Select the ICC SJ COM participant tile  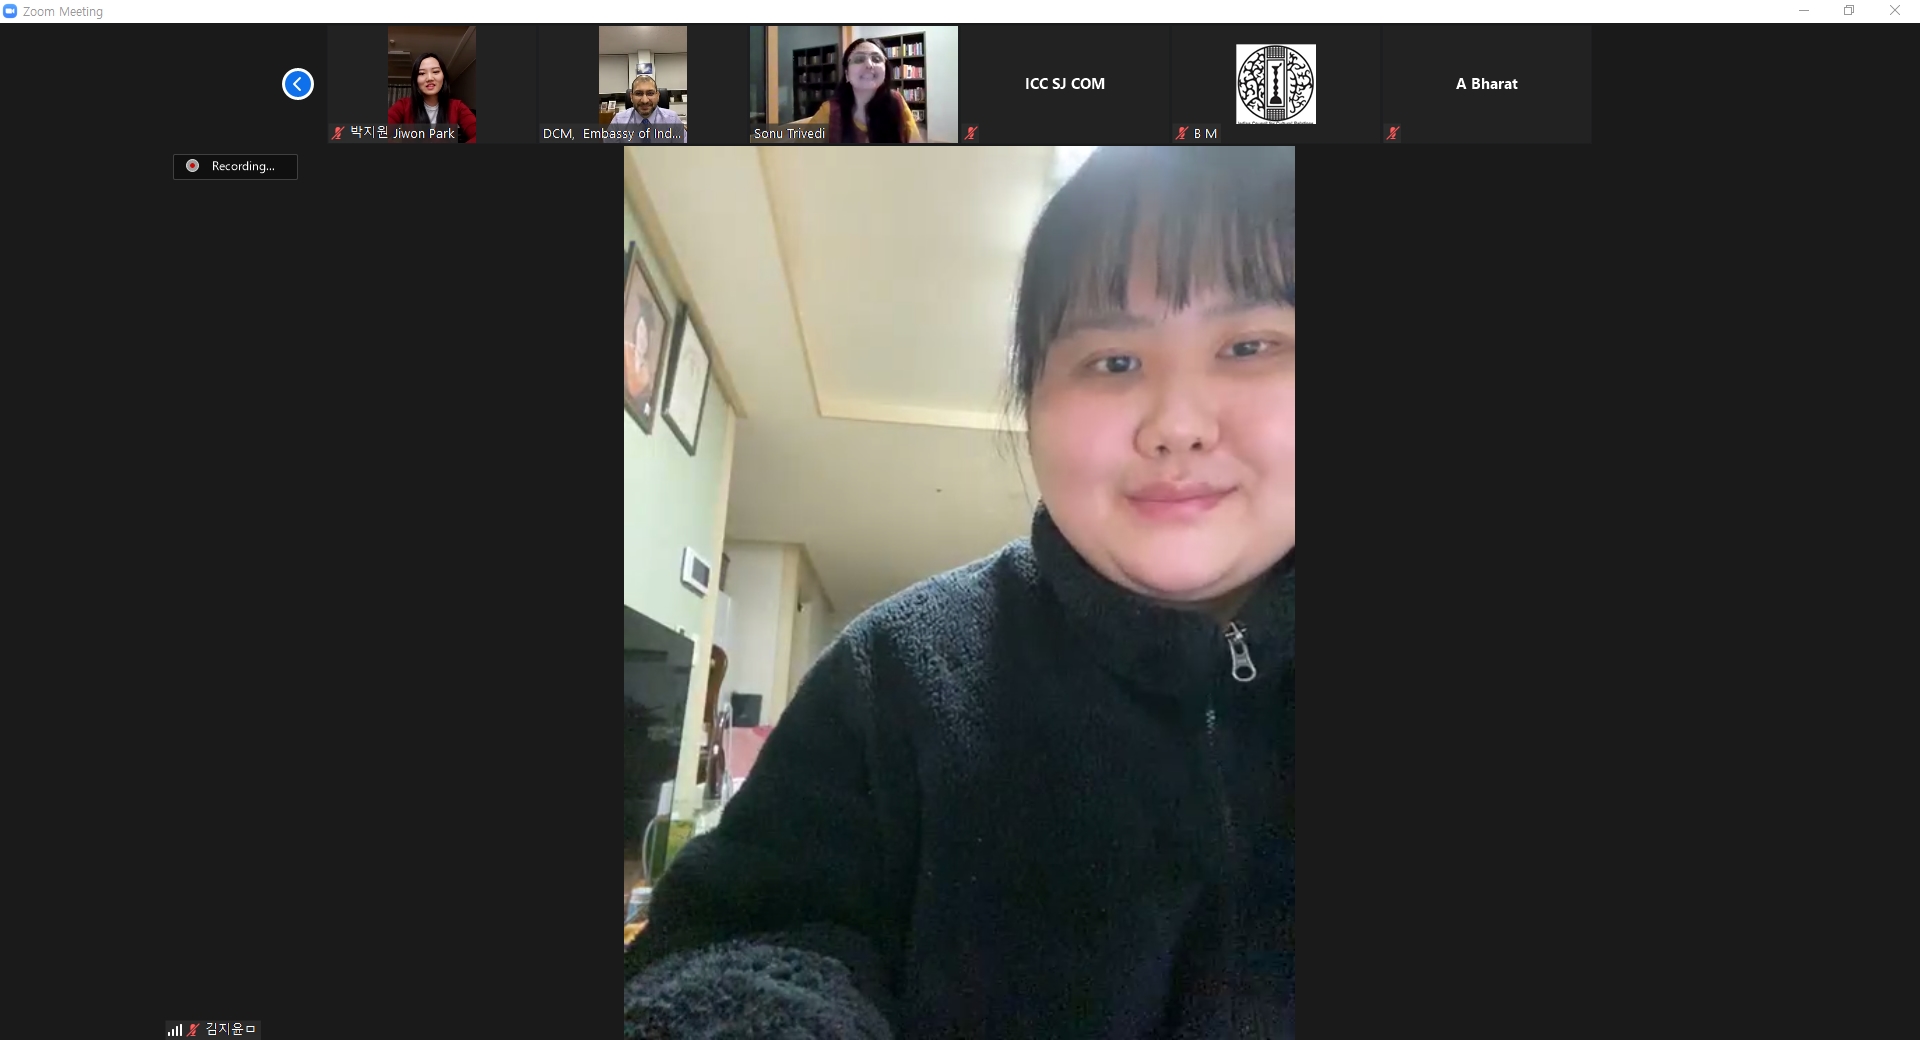[1064, 84]
